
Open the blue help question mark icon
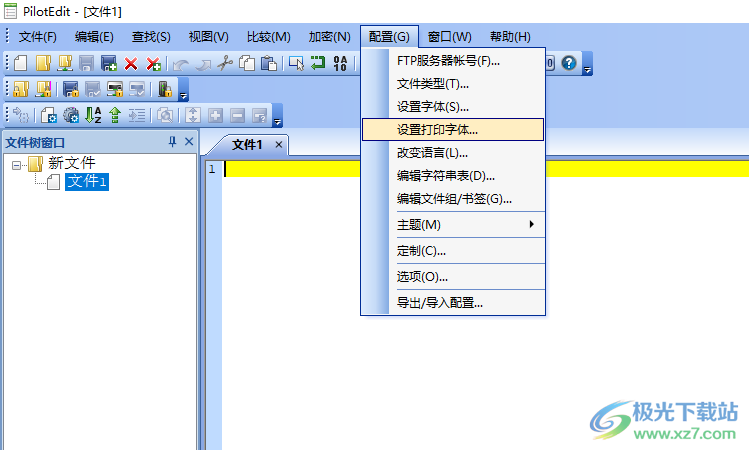click(568, 63)
